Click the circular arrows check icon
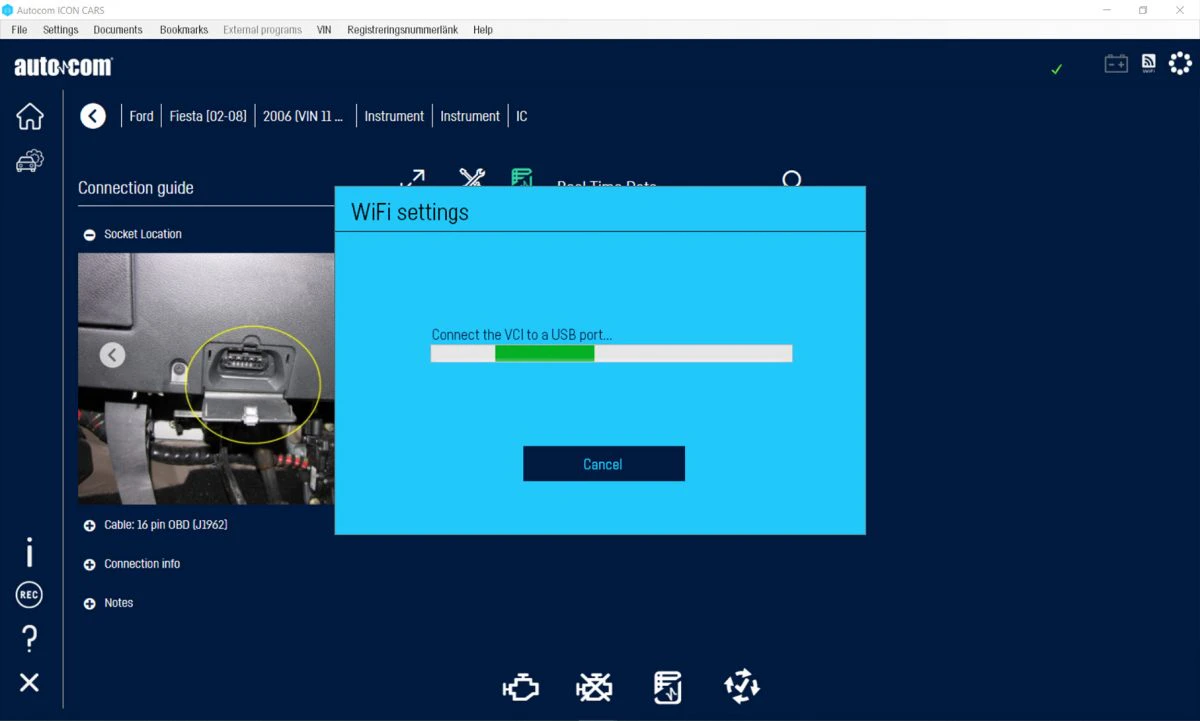The width and height of the screenshot is (1200, 721). (742, 687)
